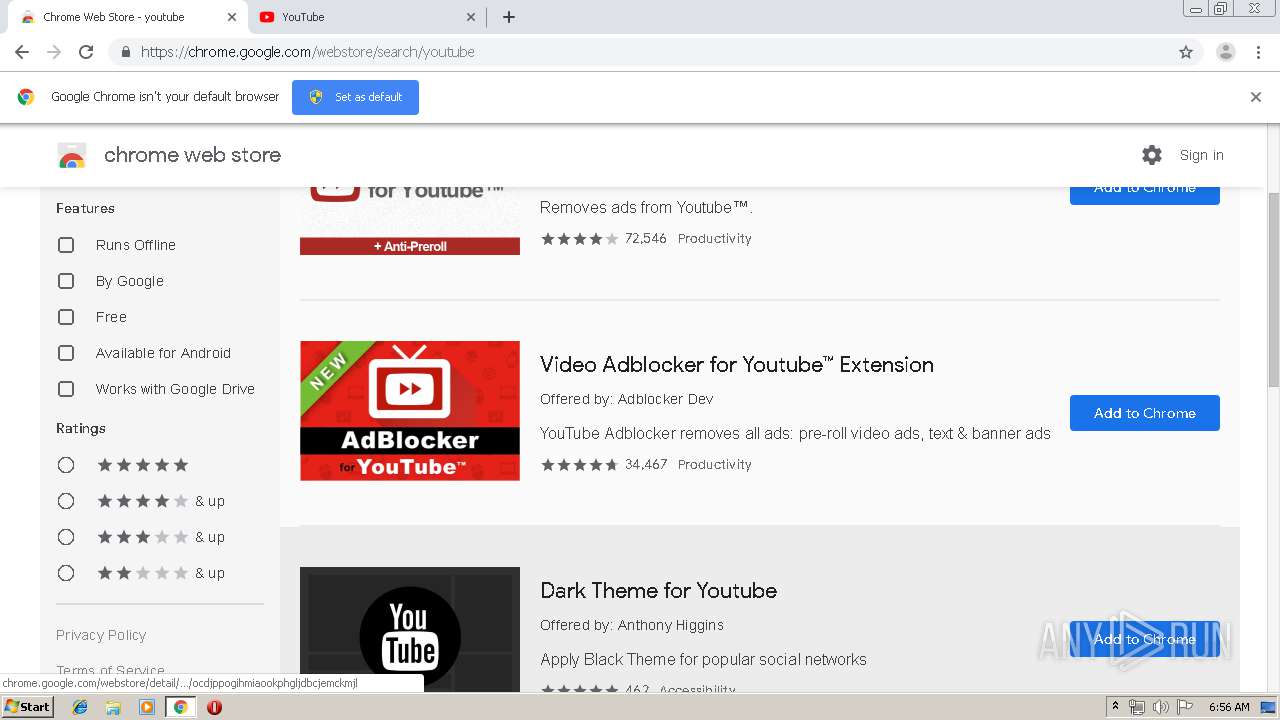Show hidden system tray icons

pos(1115,707)
